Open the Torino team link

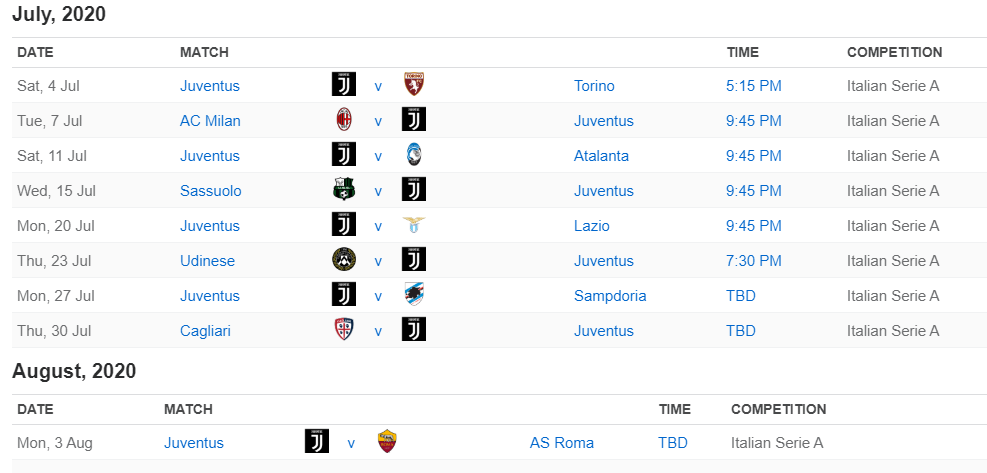594,86
